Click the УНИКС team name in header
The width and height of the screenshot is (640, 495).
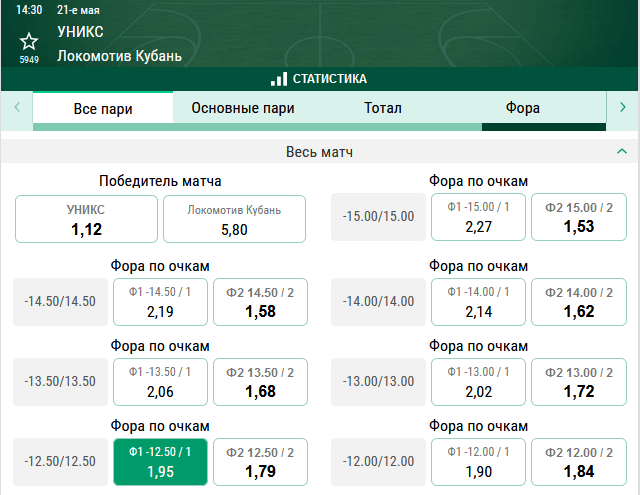point(80,32)
